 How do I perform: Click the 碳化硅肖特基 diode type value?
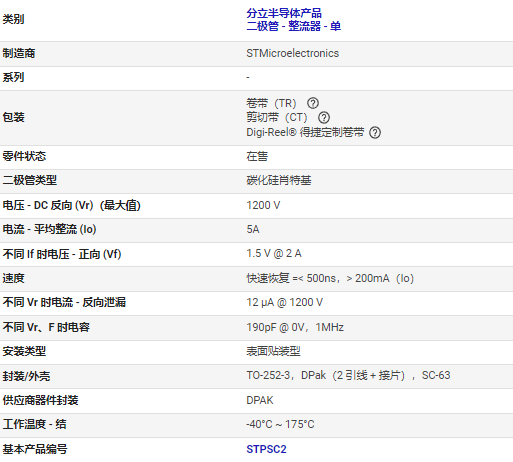pos(279,180)
